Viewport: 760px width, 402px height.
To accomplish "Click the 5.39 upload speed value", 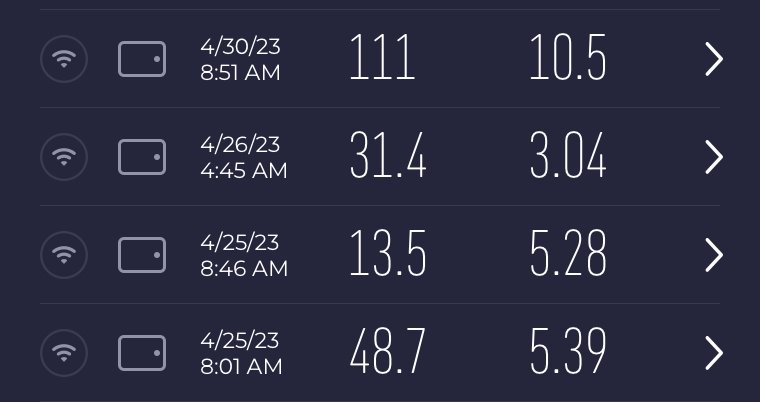I will tap(568, 353).
